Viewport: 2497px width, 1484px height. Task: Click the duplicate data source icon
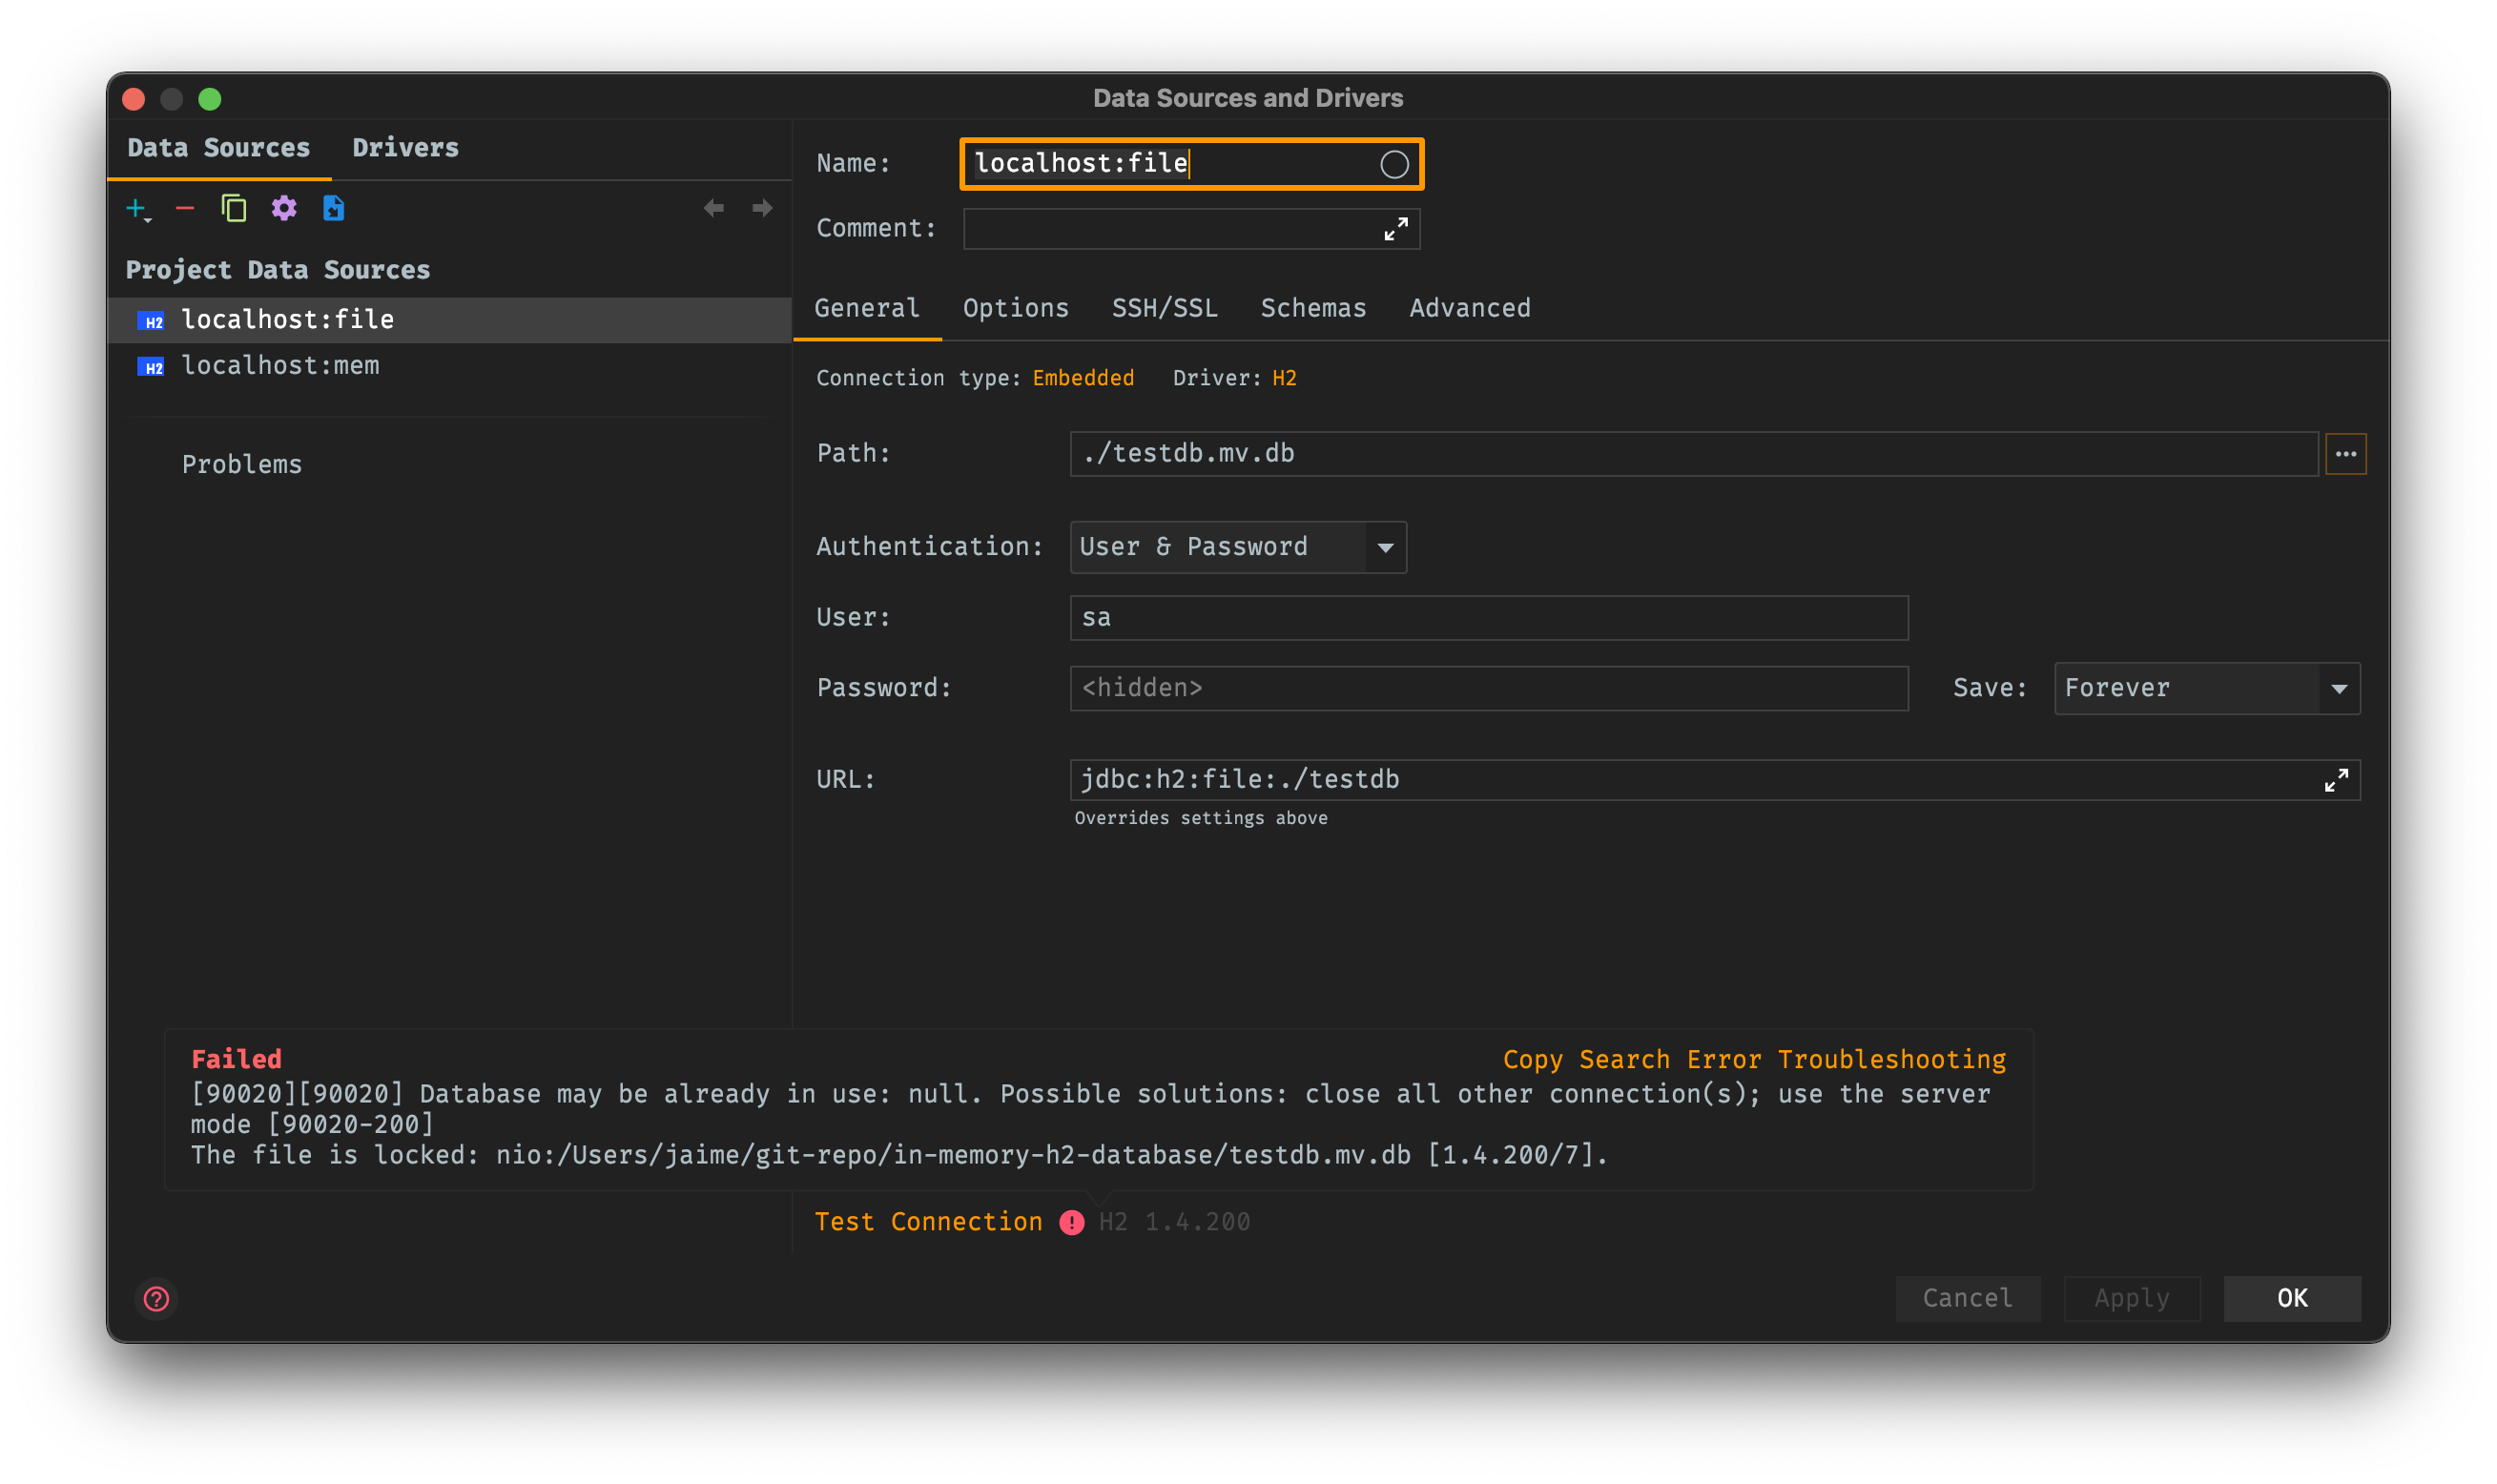point(234,208)
